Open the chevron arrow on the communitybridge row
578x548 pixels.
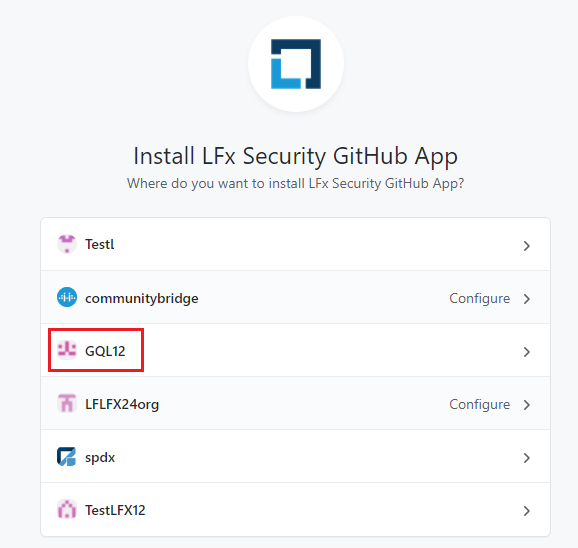coord(527,299)
